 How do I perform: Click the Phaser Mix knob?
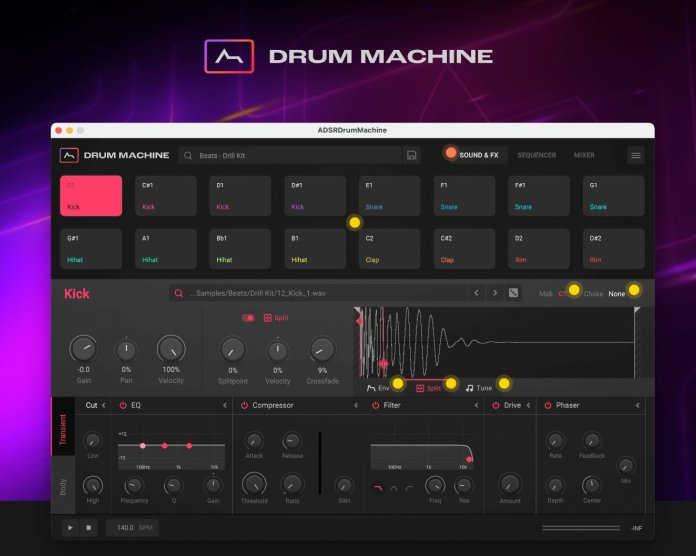[x=626, y=466]
